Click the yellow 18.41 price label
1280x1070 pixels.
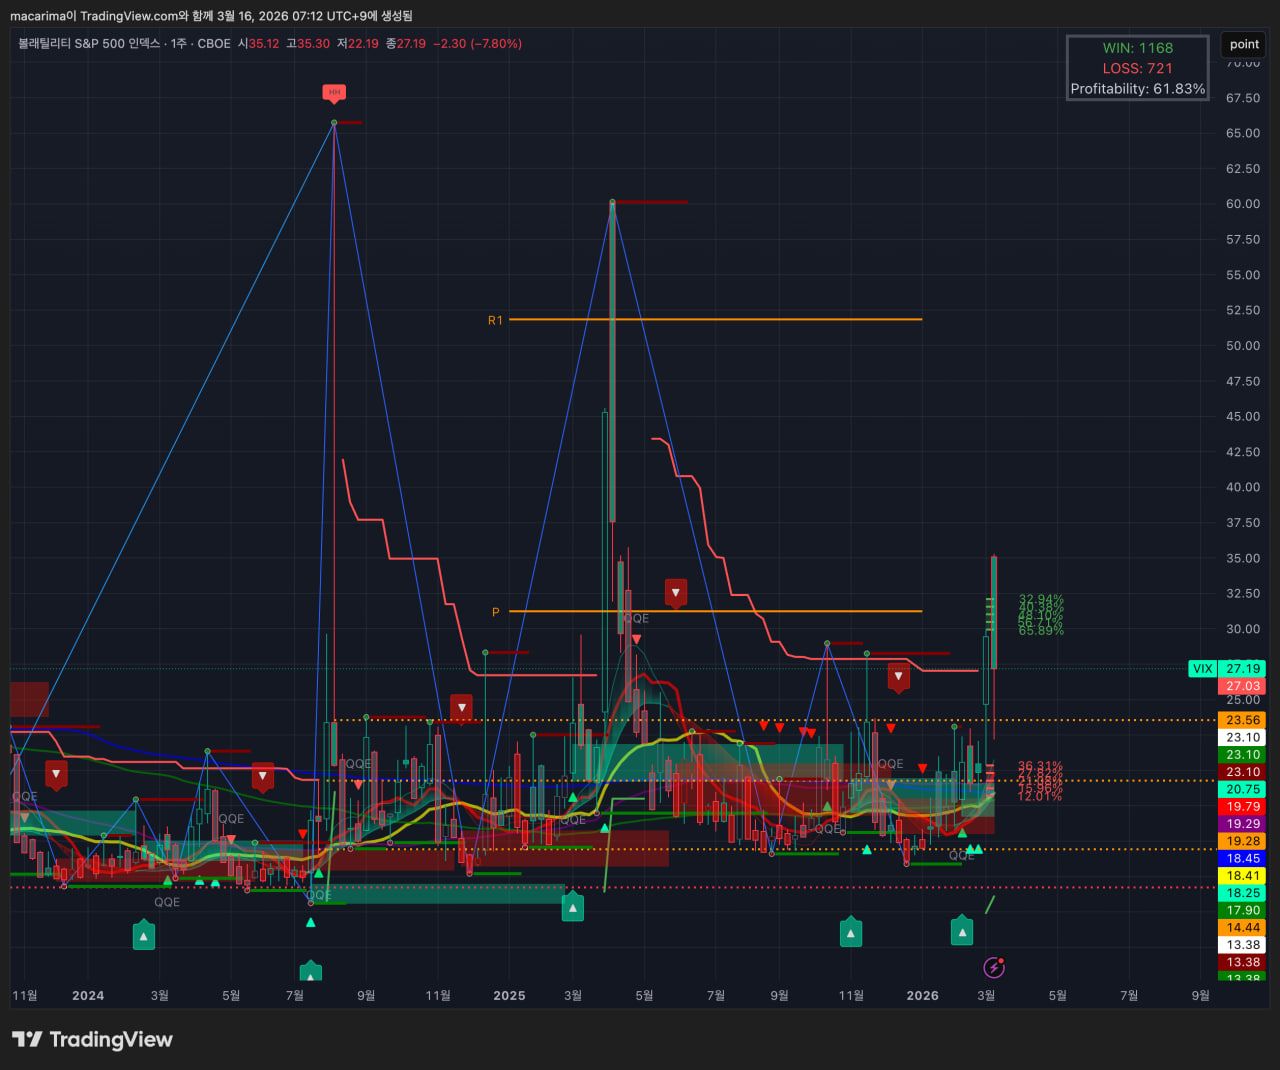[1243, 876]
